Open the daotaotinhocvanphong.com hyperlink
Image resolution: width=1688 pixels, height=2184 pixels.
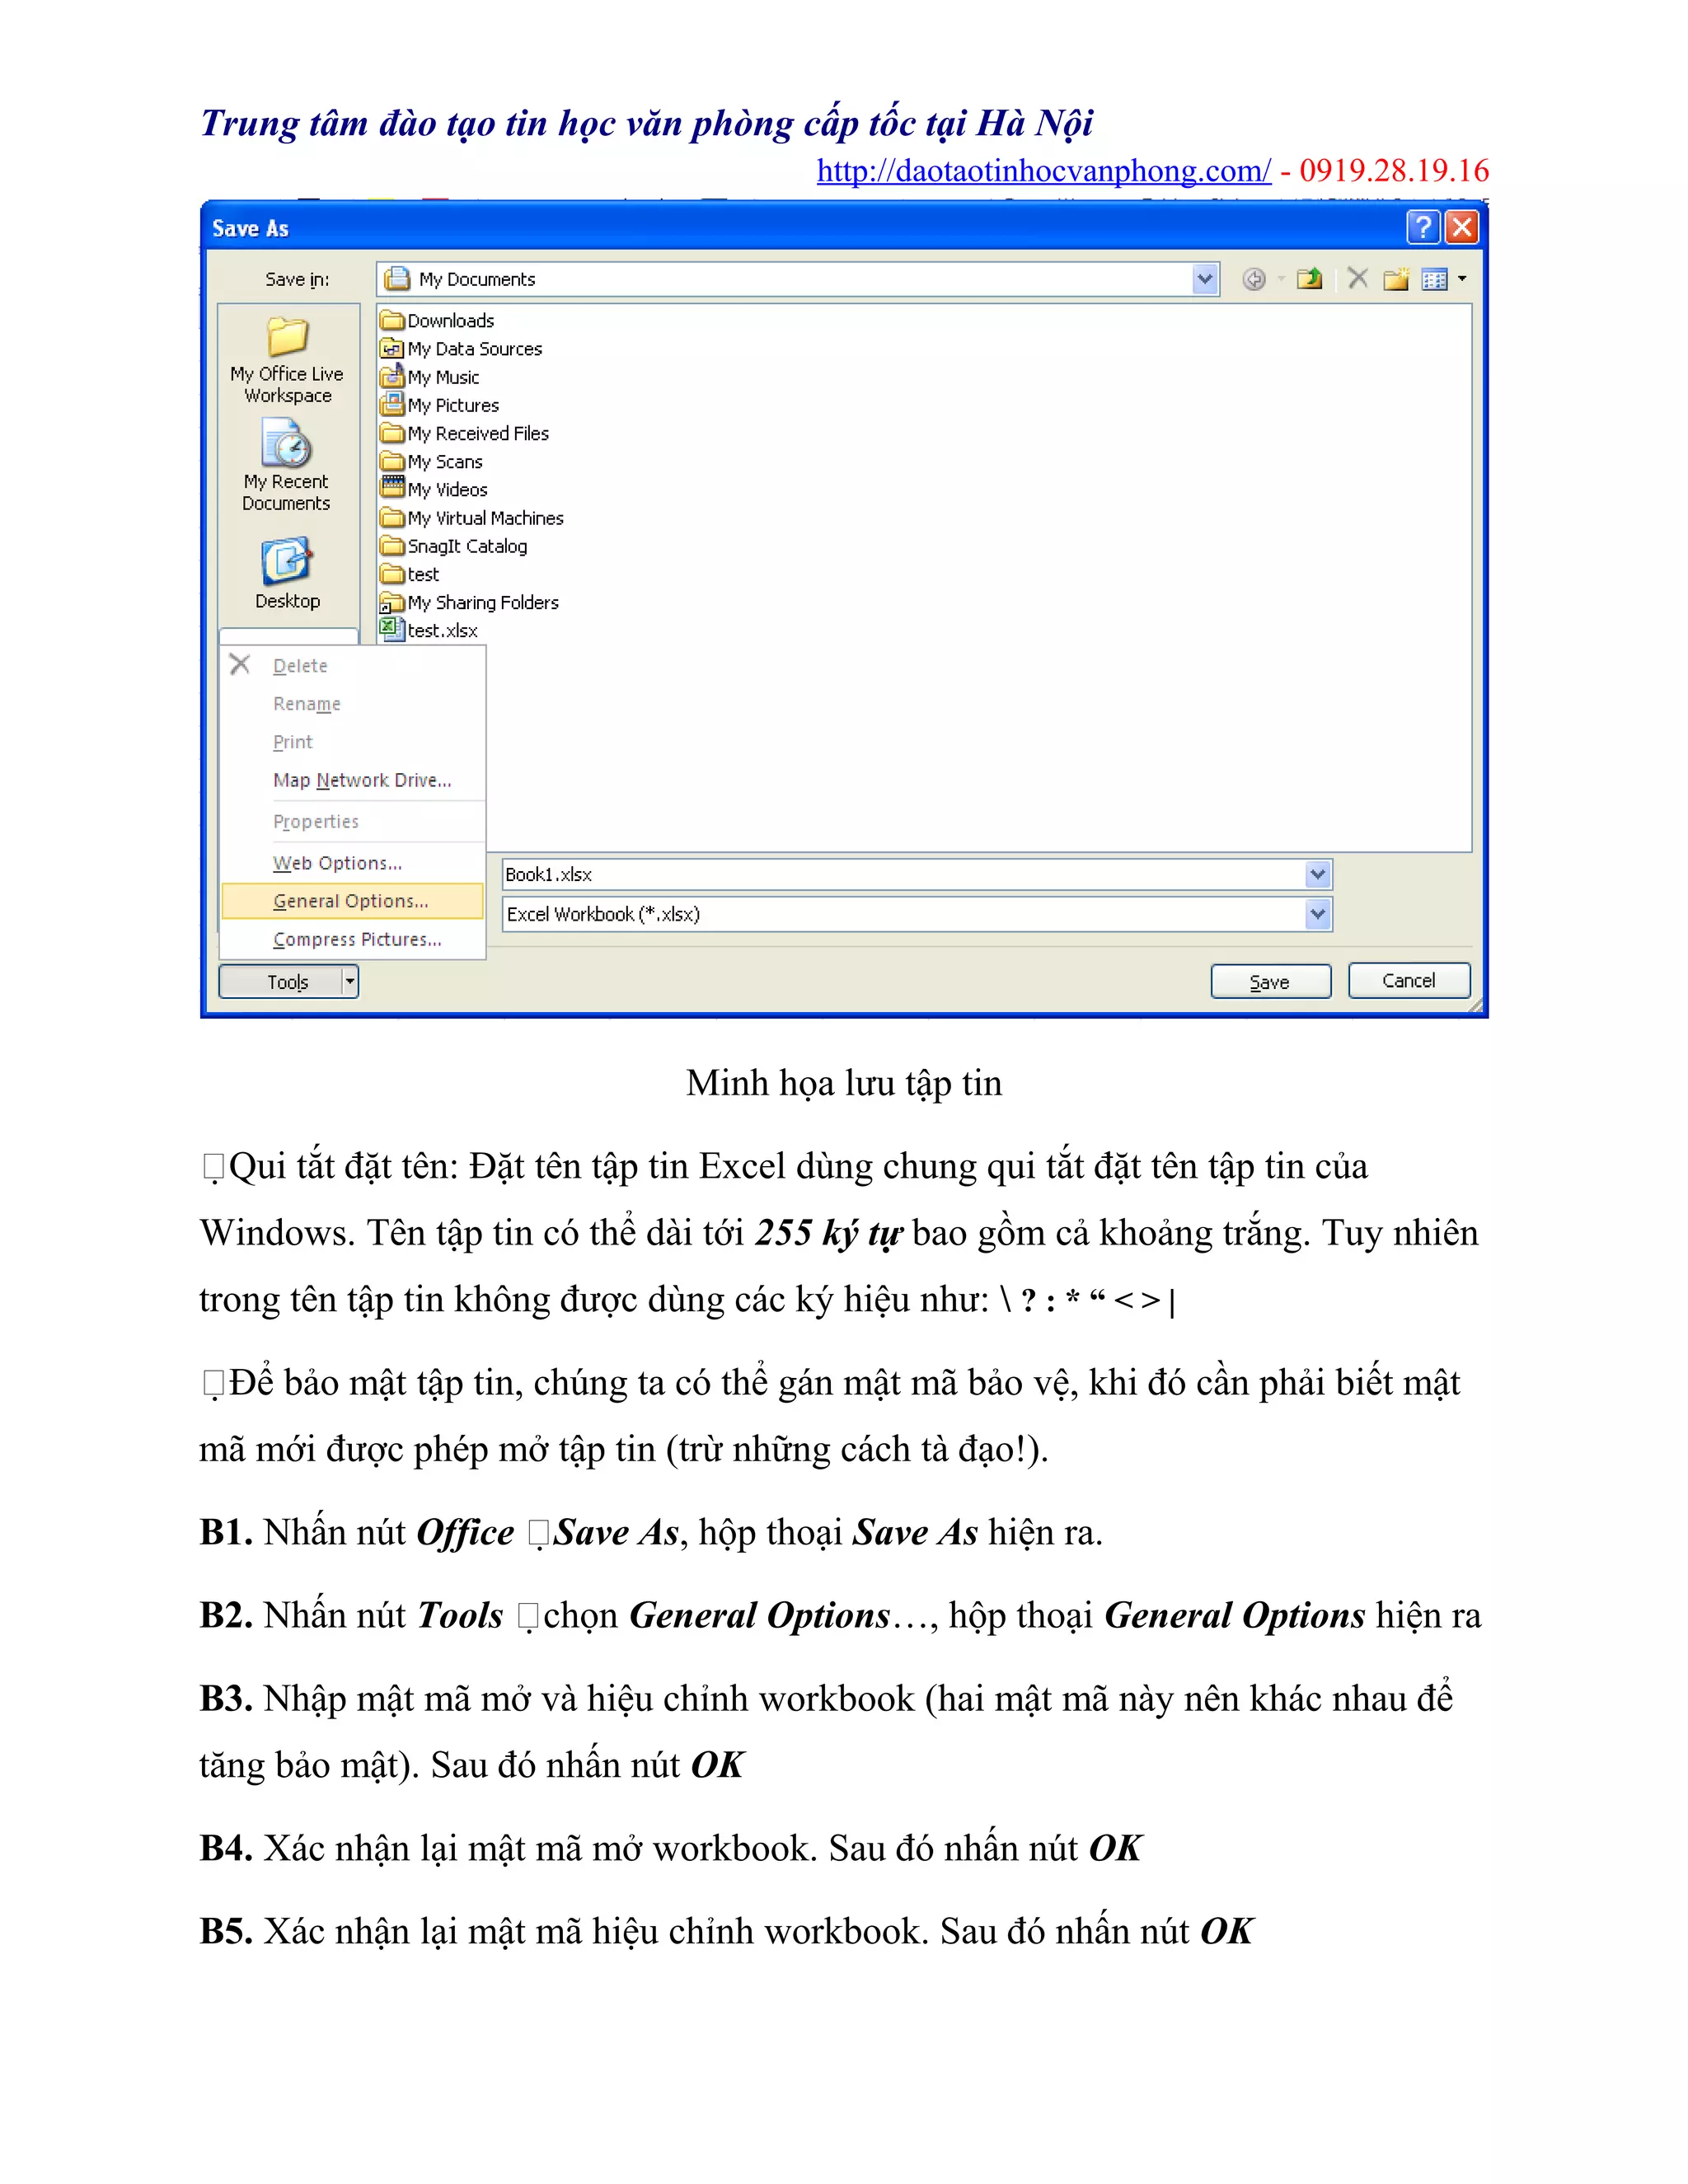pos(1043,171)
